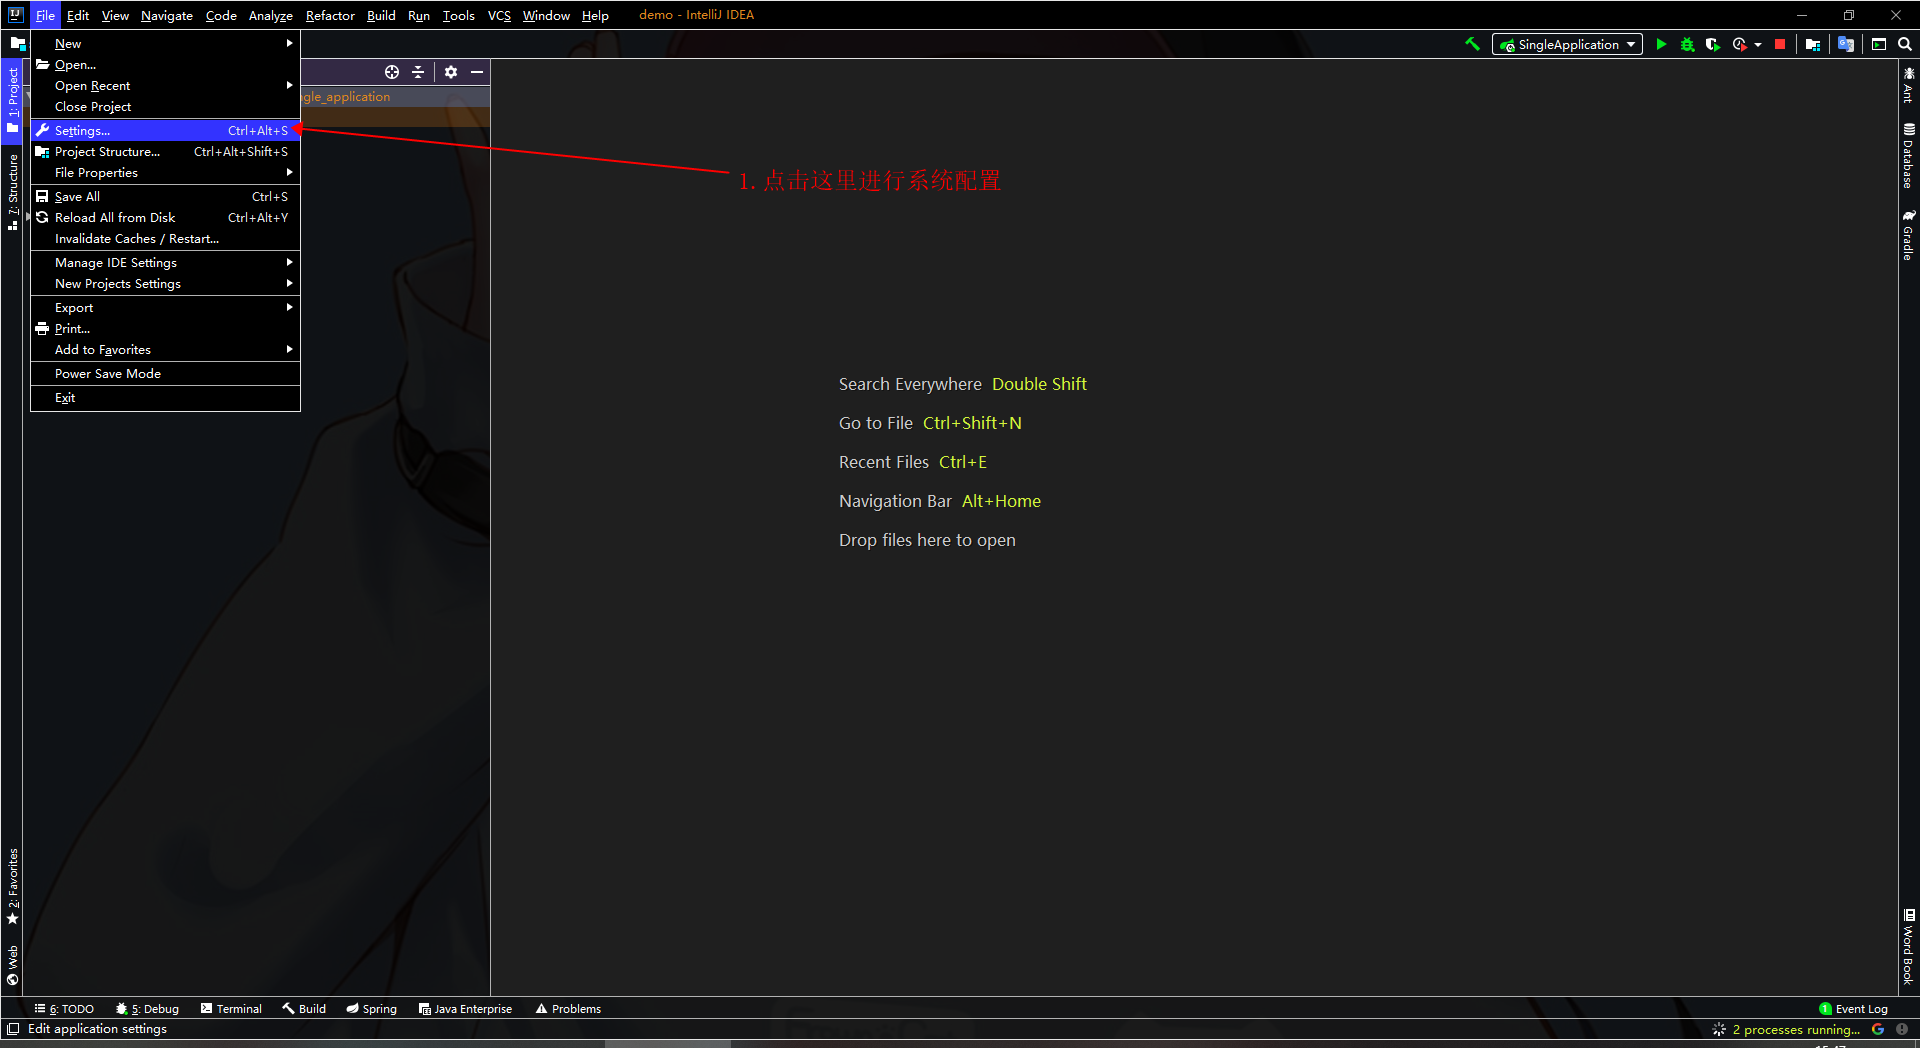Viewport: 1920px width, 1048px height.
Task: Click the Build Project hammer icon
Action: 1472,44
